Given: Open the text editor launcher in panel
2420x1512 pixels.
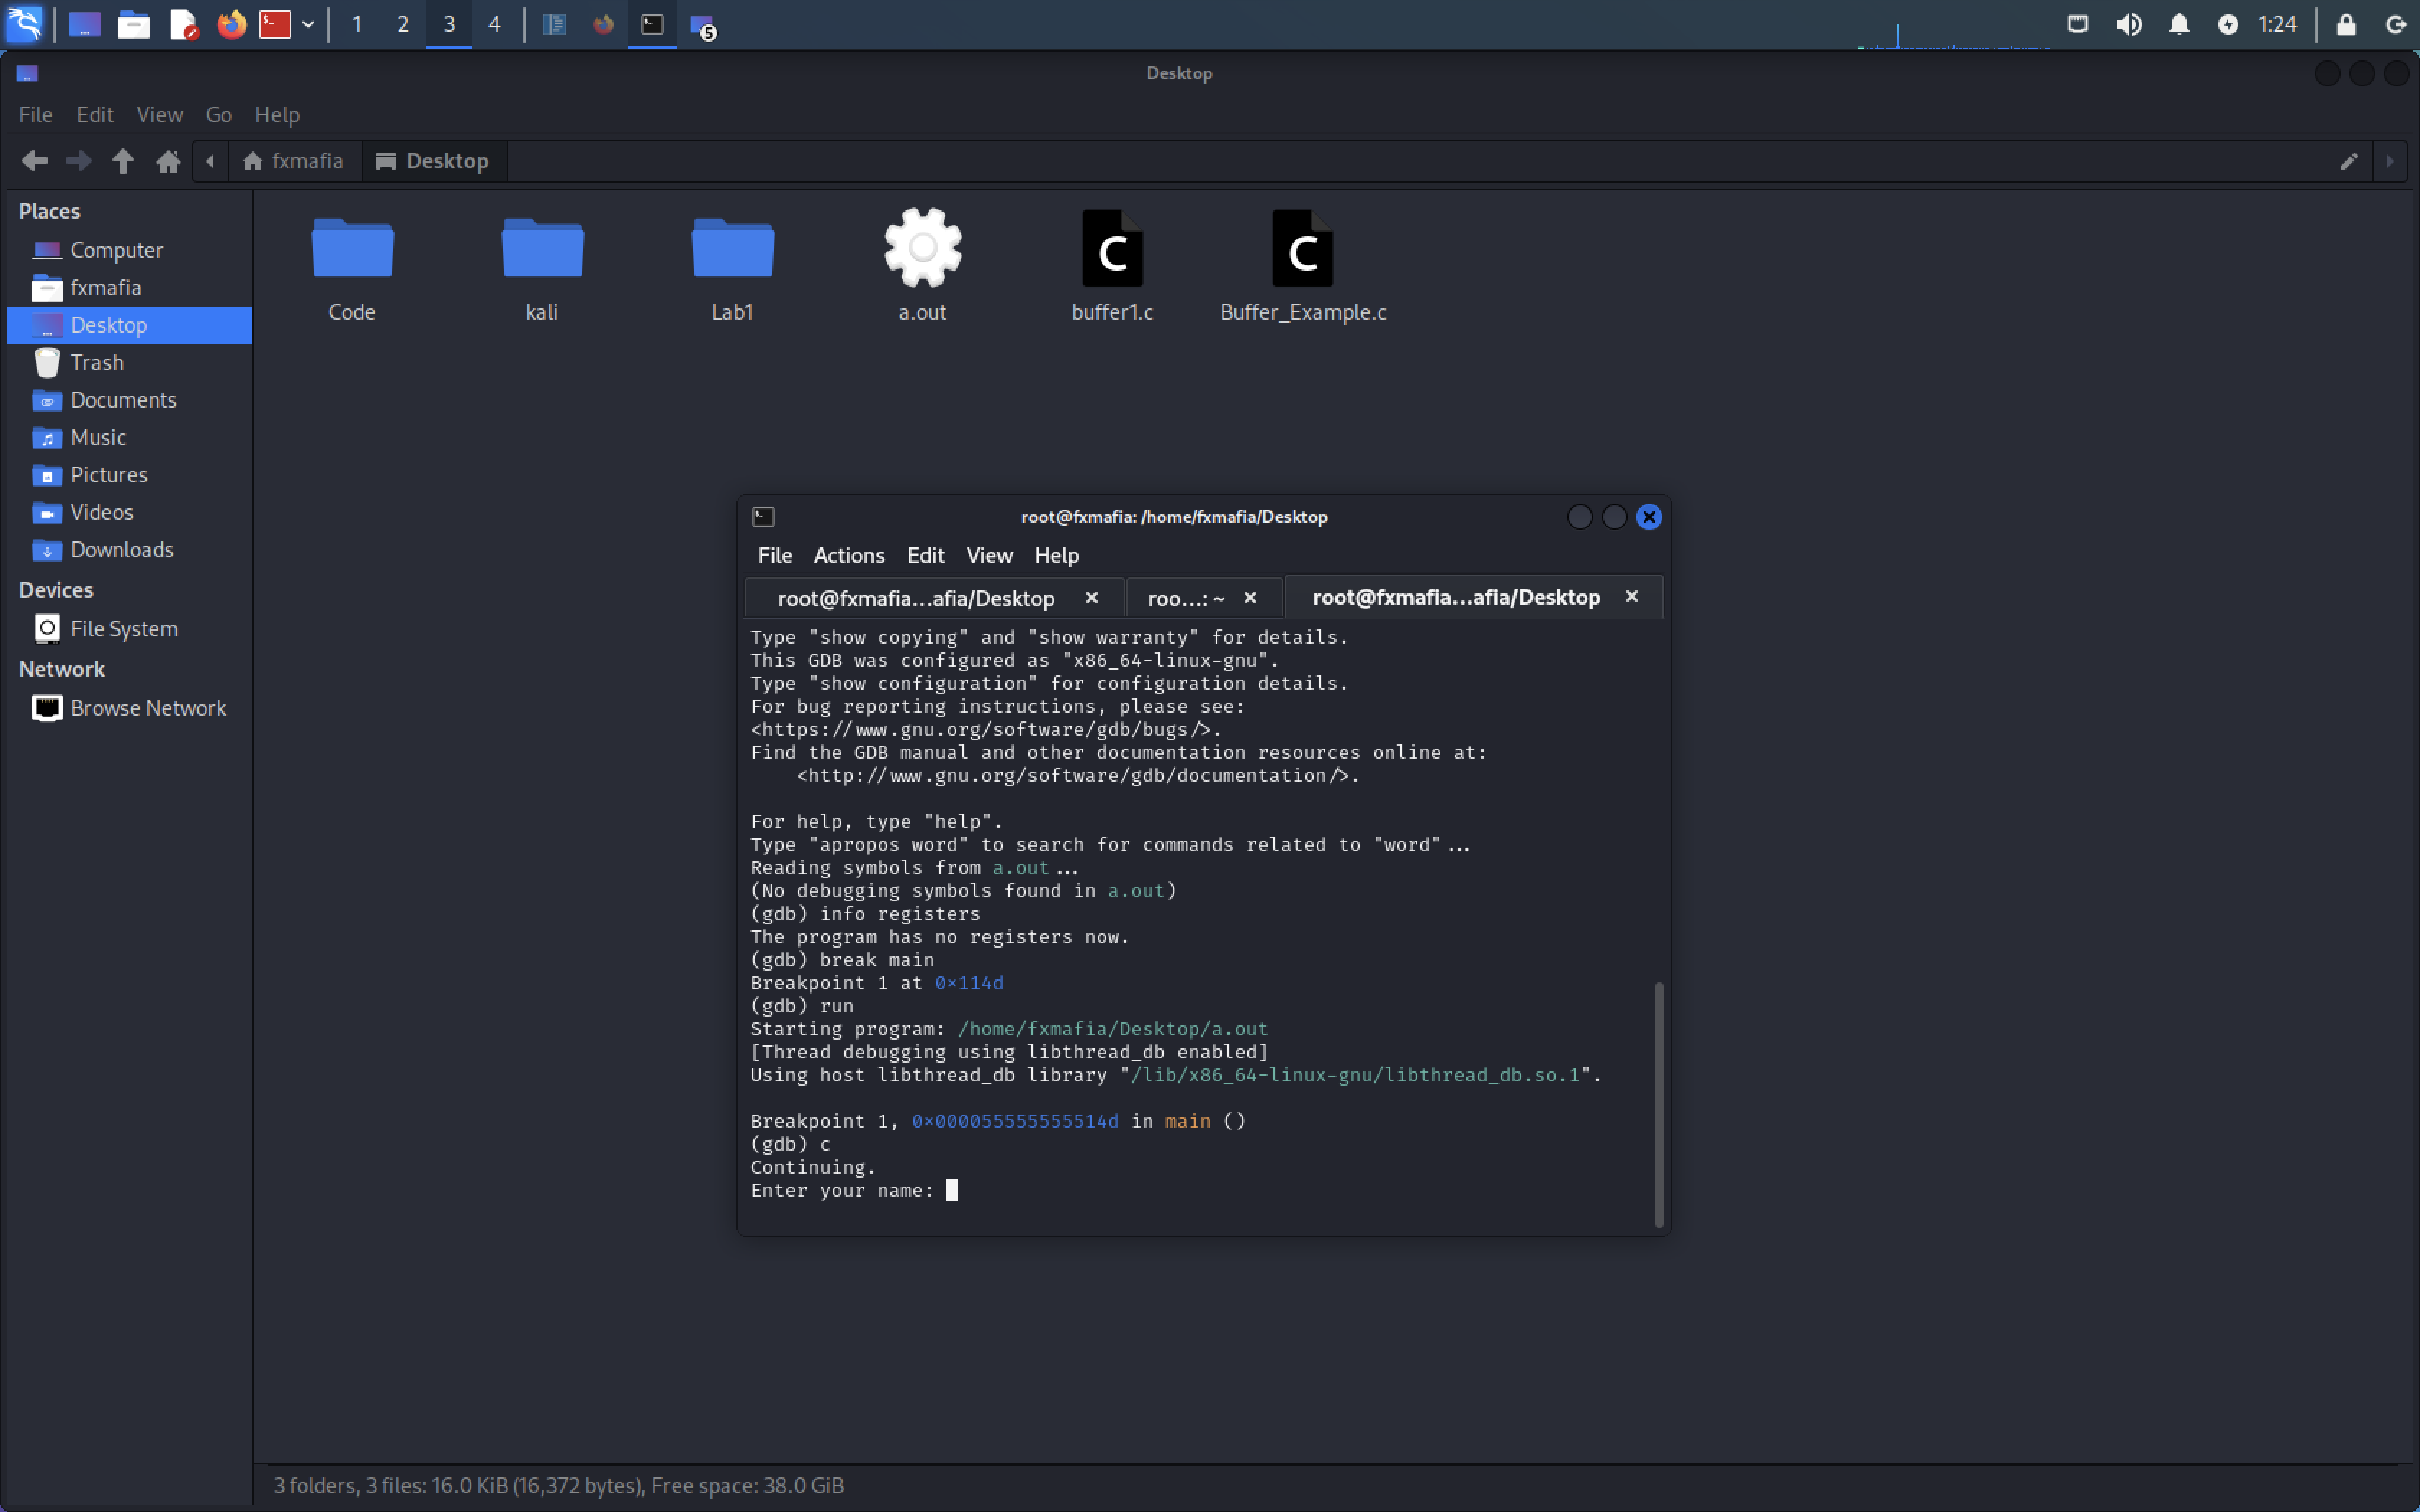Looking at the screenshot, I should [183, 24].
